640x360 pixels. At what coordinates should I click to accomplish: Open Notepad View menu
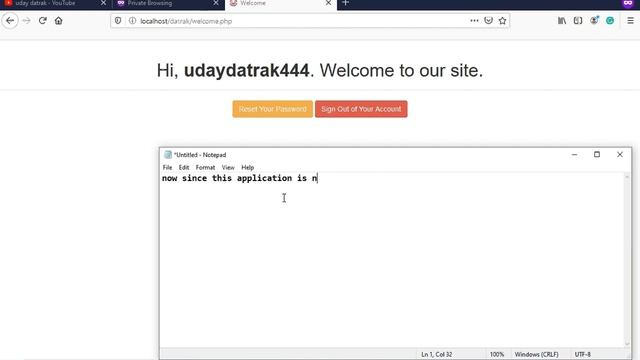coord(228,167)
